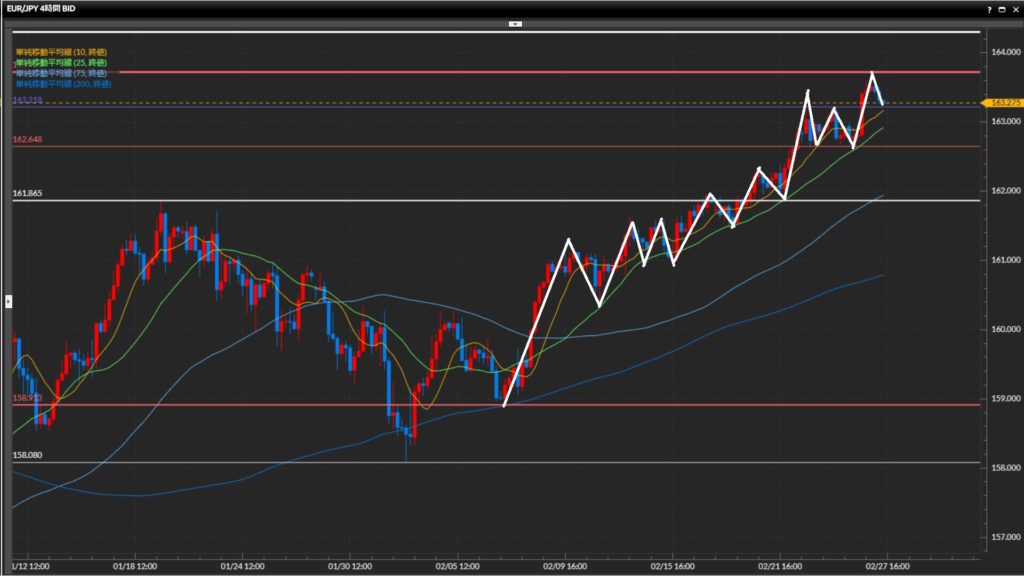
Task: Select the 200-period moving average label
Action: coord(63,84)
